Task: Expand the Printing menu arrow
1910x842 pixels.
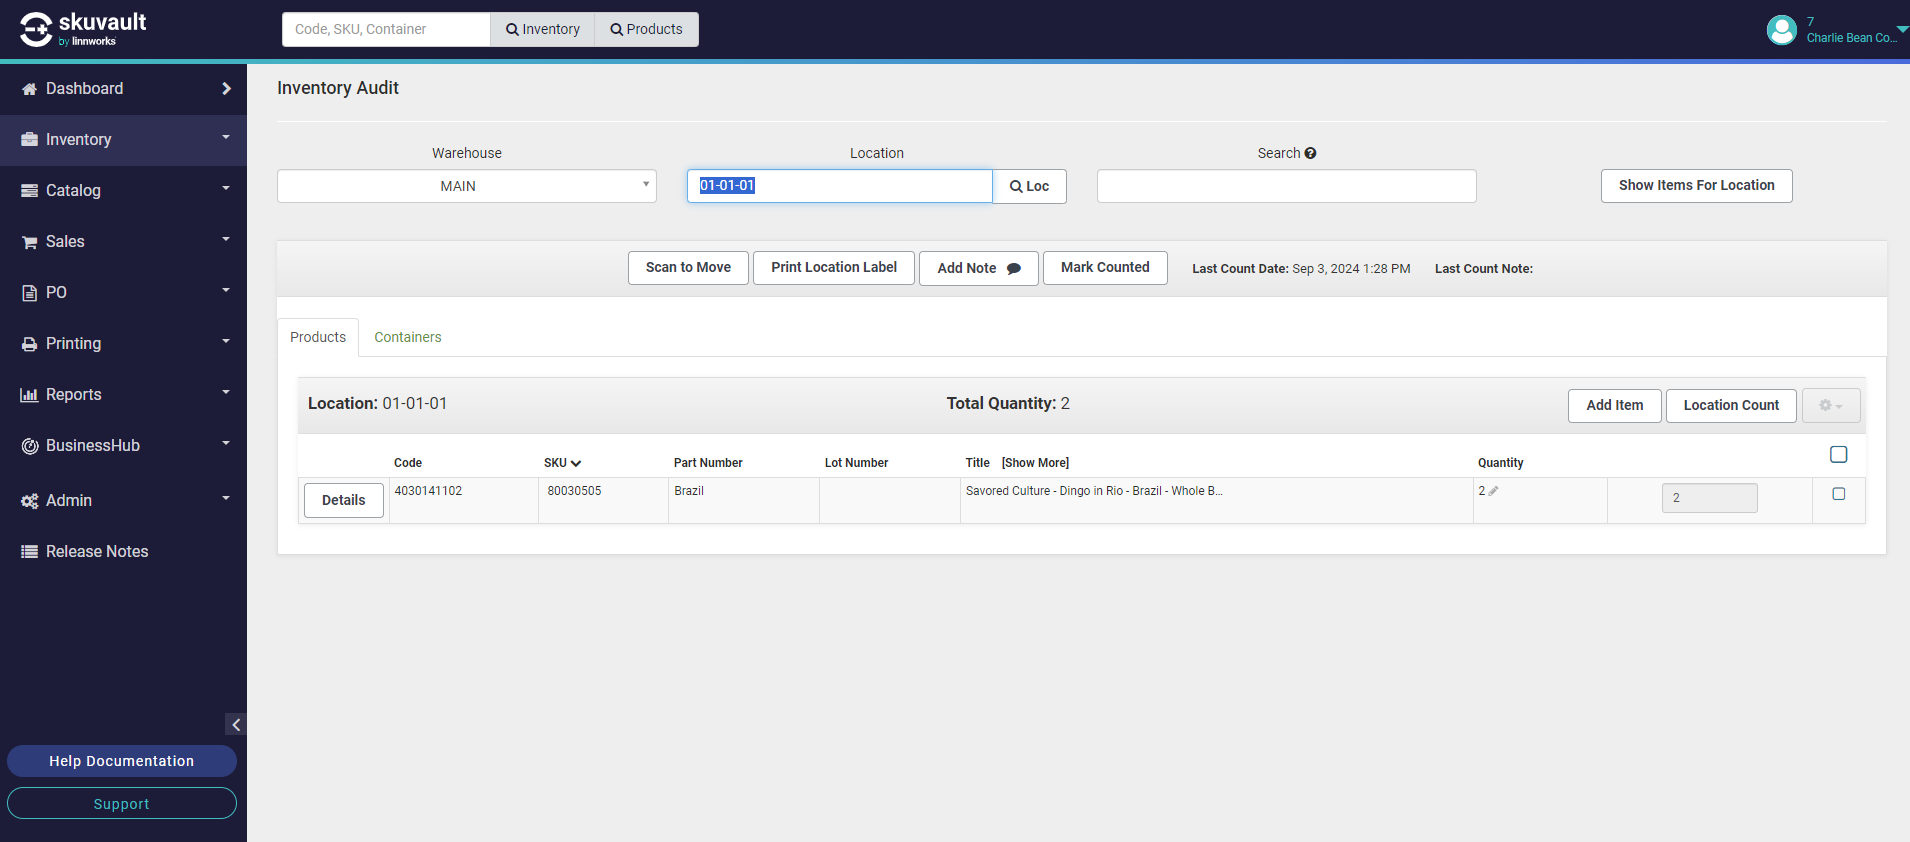Action: pyautogui.click(x=226, y=341)
